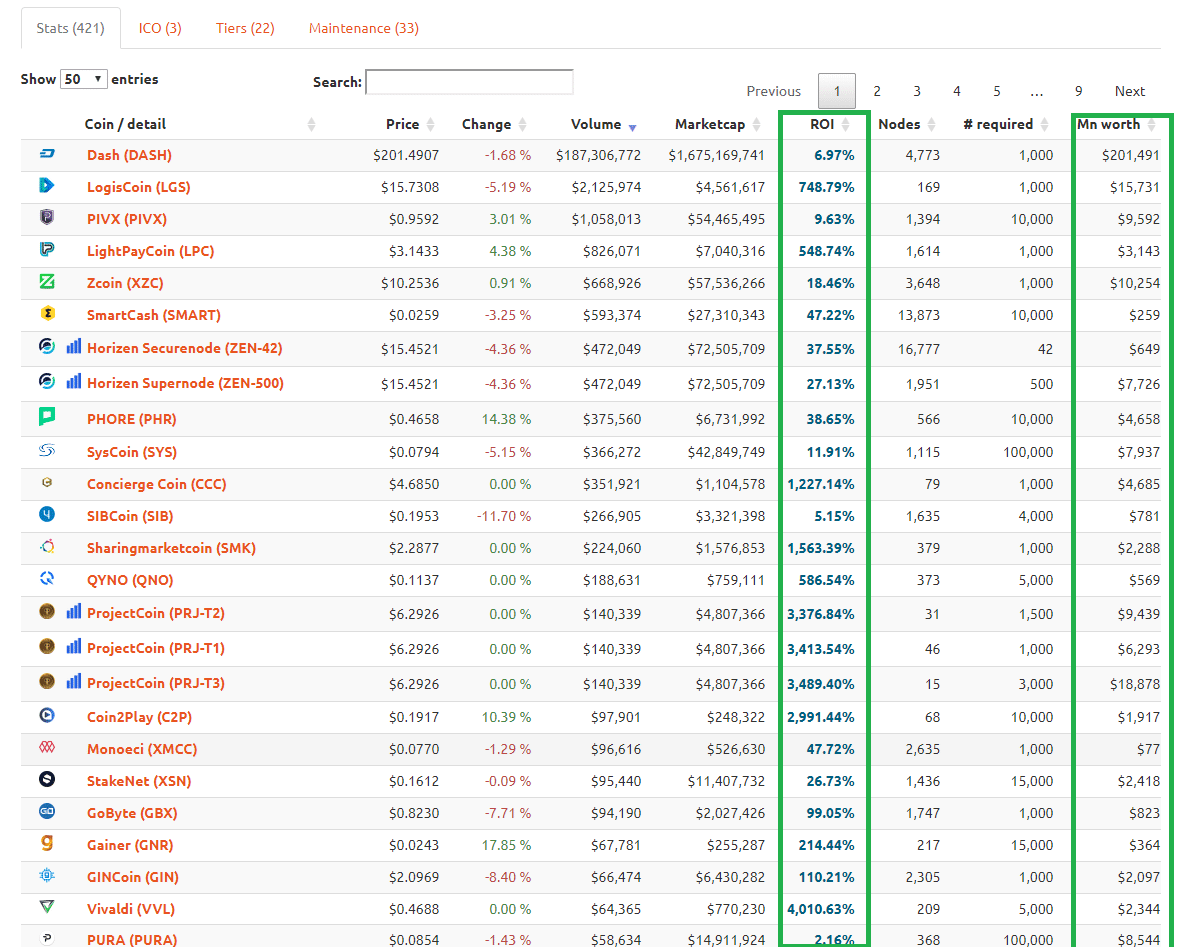This screenshot has width=1201, height=947.
Task: Open the Coin2Play (C2P) coin link
Action: pyautogui.click(x=138, y=717)
